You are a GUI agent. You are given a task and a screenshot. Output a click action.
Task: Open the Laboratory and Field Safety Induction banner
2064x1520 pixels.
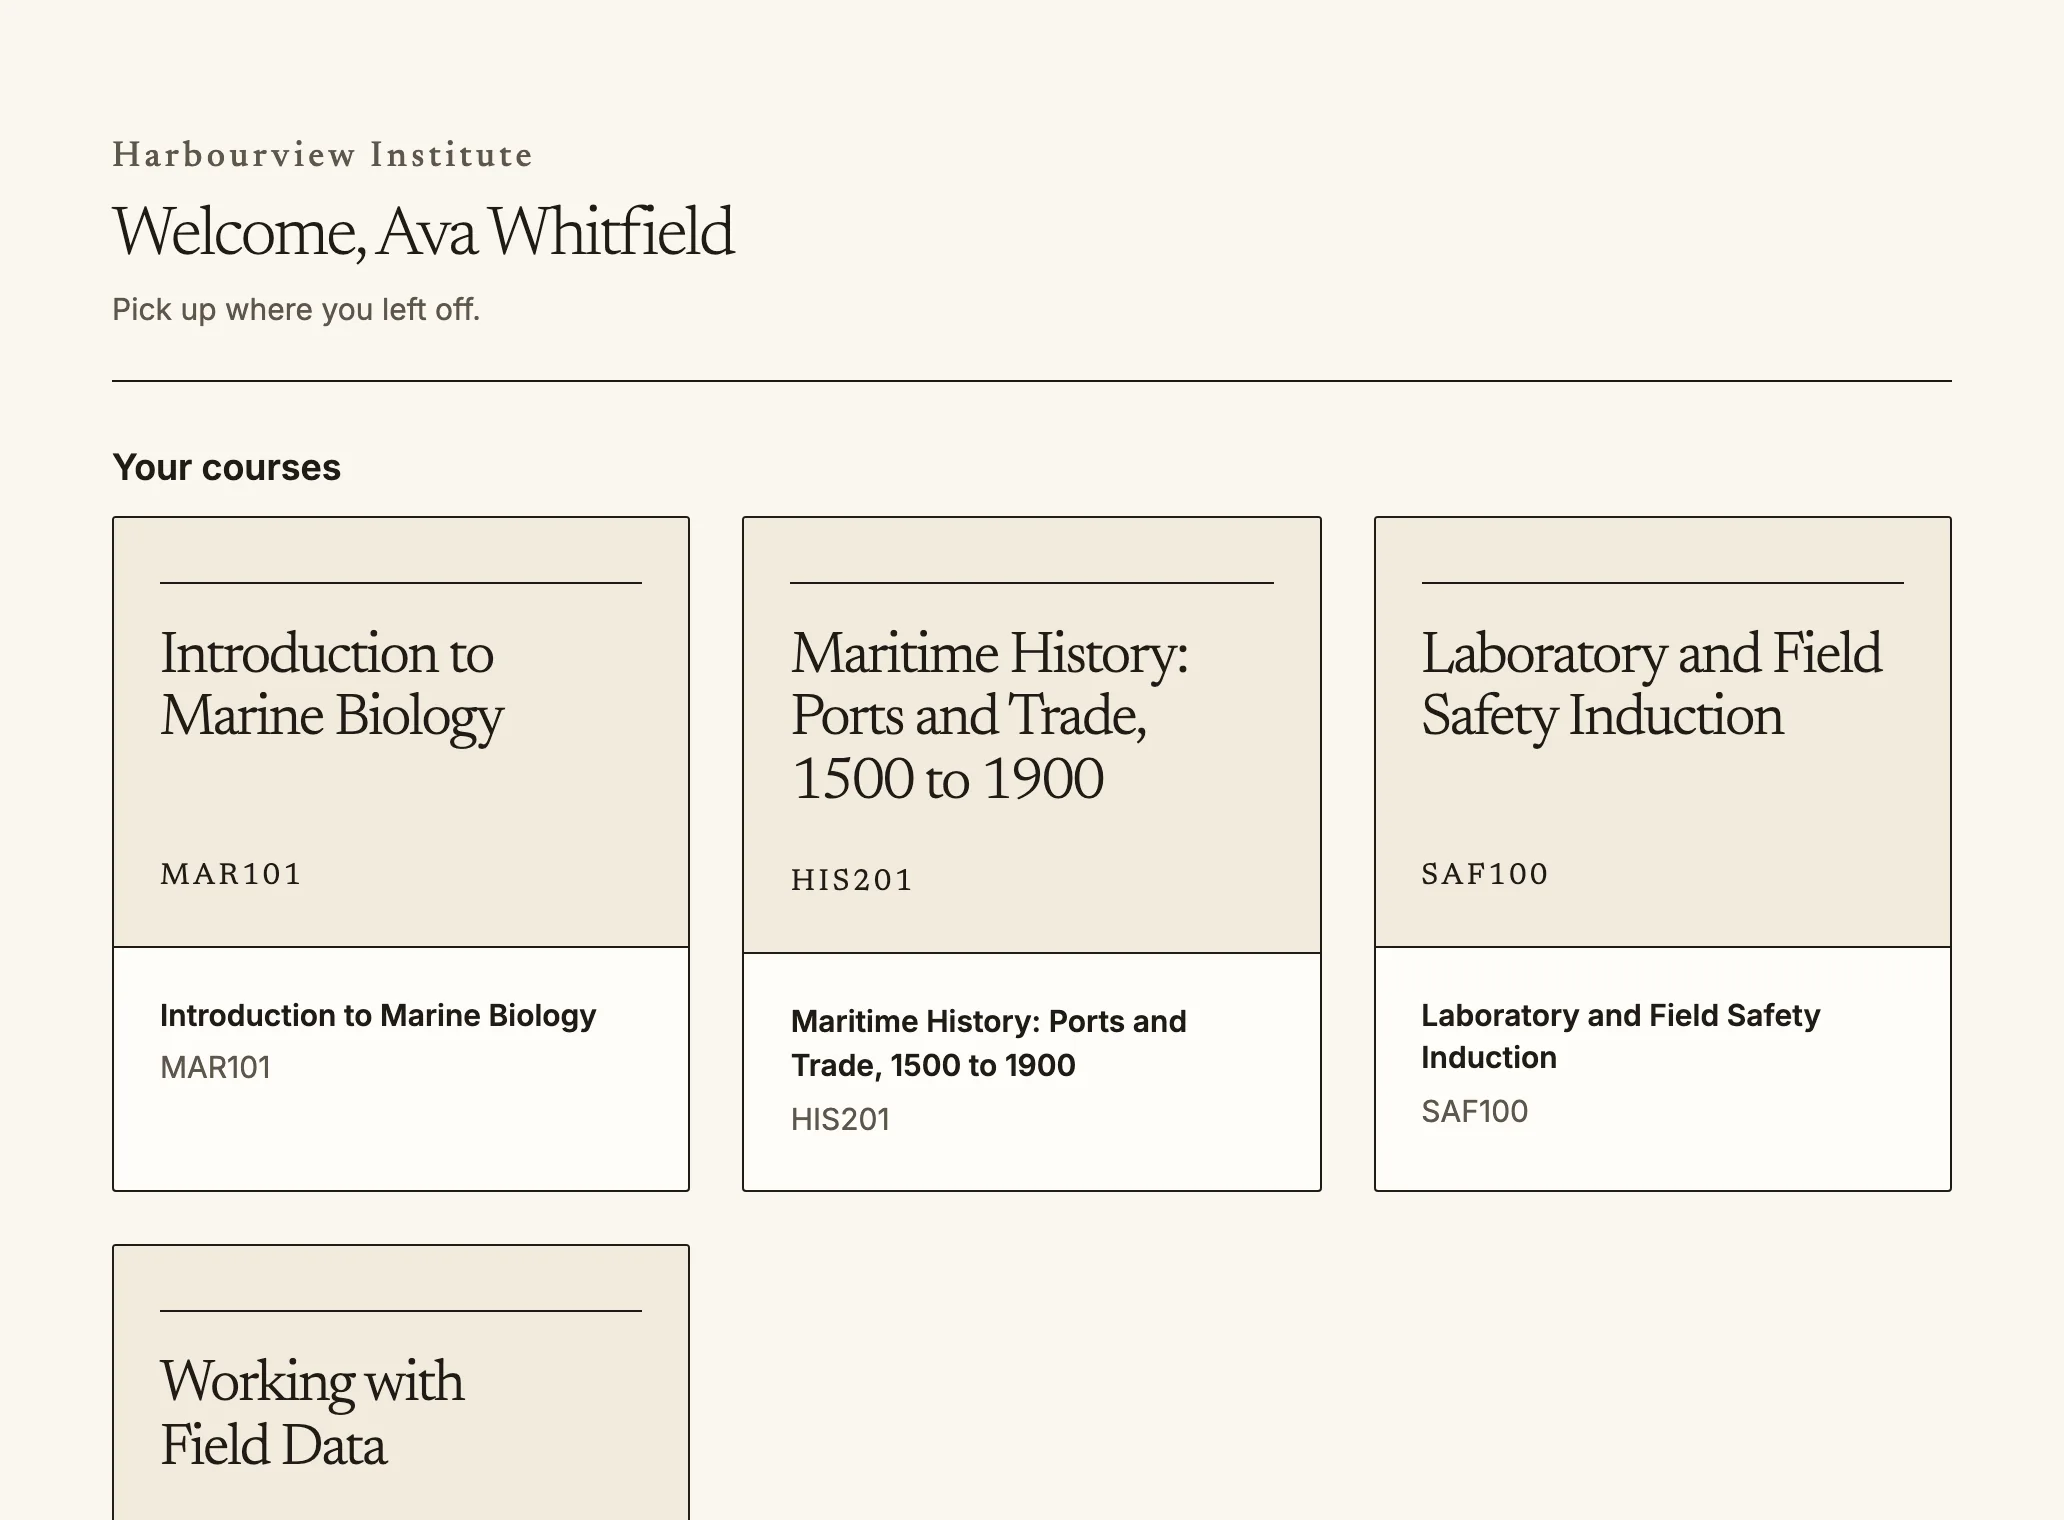coord(1662,732)
